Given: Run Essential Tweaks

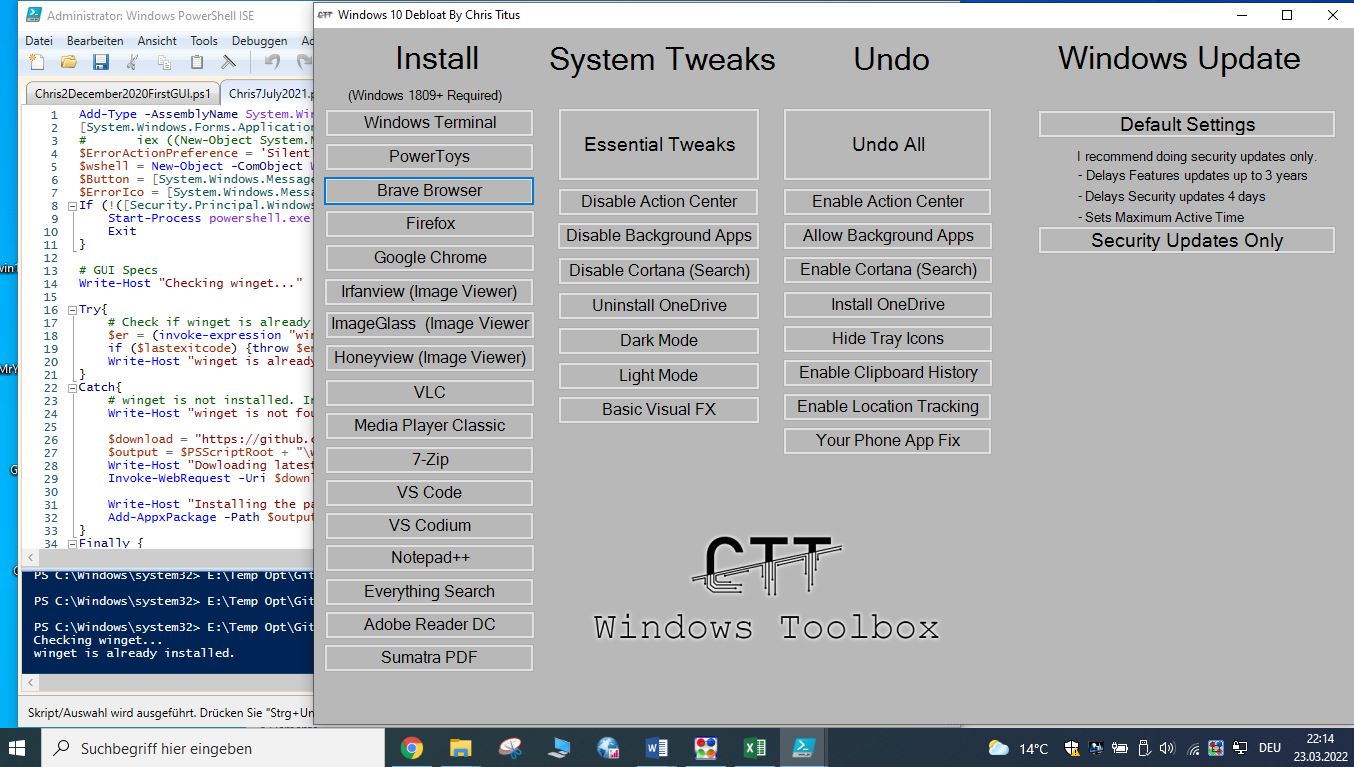Looking at the screenshot, I should click(659, 145).
